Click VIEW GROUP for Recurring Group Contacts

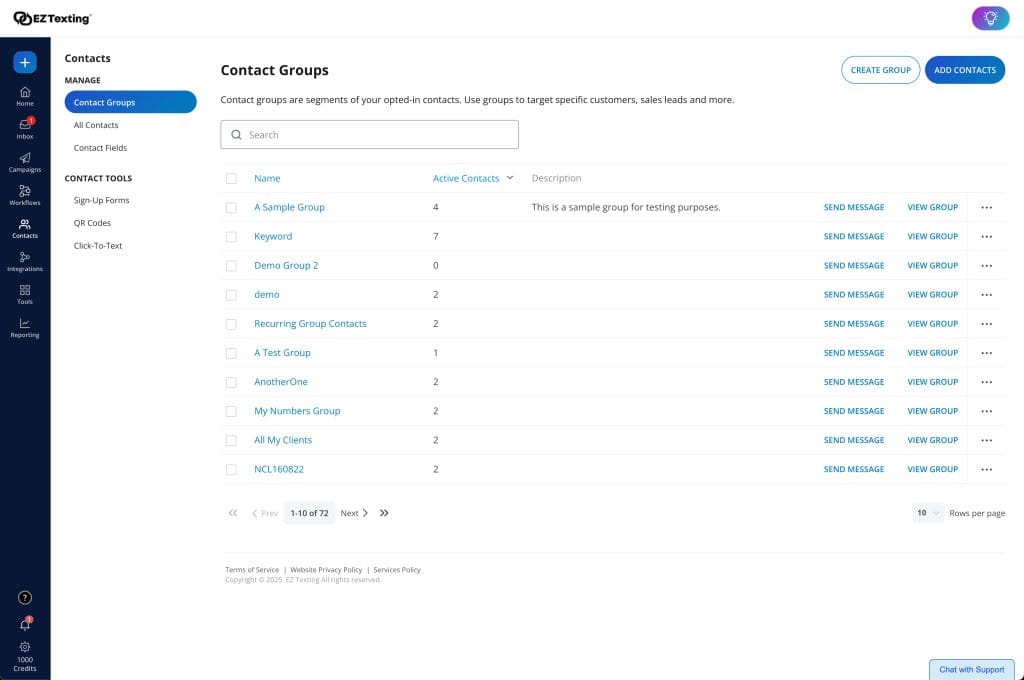932,323
